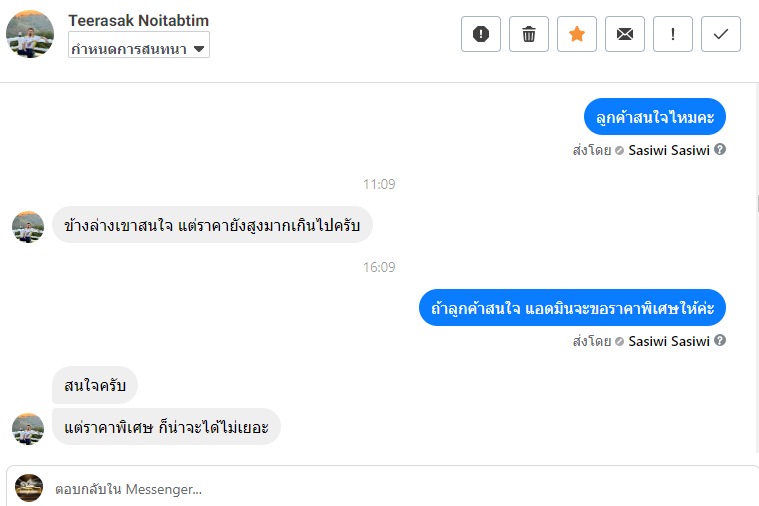This screenshot has width=759, height=506.
Task: Click the blue message ลูกค้าสนใจไหมคะ
Action: click(x=654, y=118)
